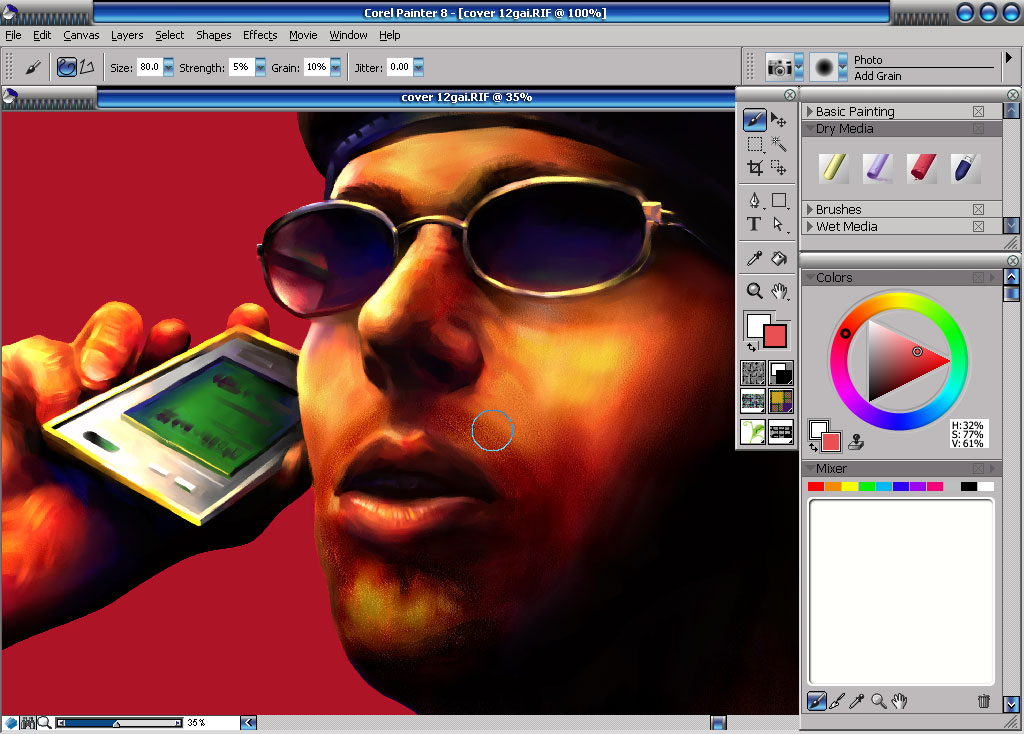Open the Canvas menu
This screenshot has height=734, width=1024.
[81, 35]
